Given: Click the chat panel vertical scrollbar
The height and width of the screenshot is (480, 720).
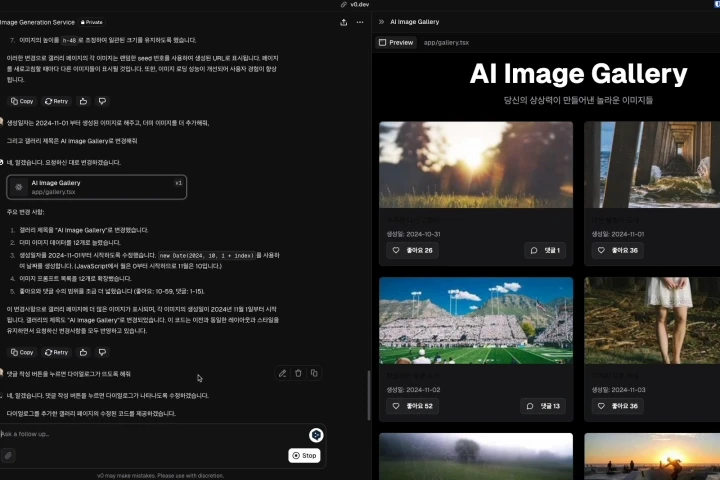Looking at the screenshot, I should 369,395.
